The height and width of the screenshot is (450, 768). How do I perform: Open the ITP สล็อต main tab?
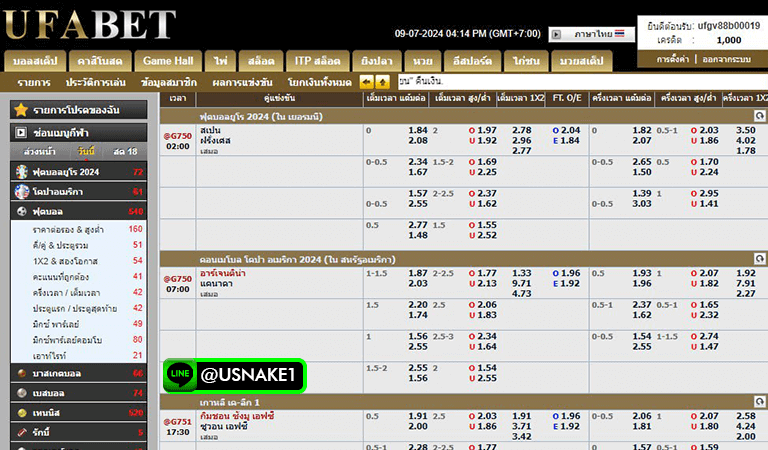(317, 61)
